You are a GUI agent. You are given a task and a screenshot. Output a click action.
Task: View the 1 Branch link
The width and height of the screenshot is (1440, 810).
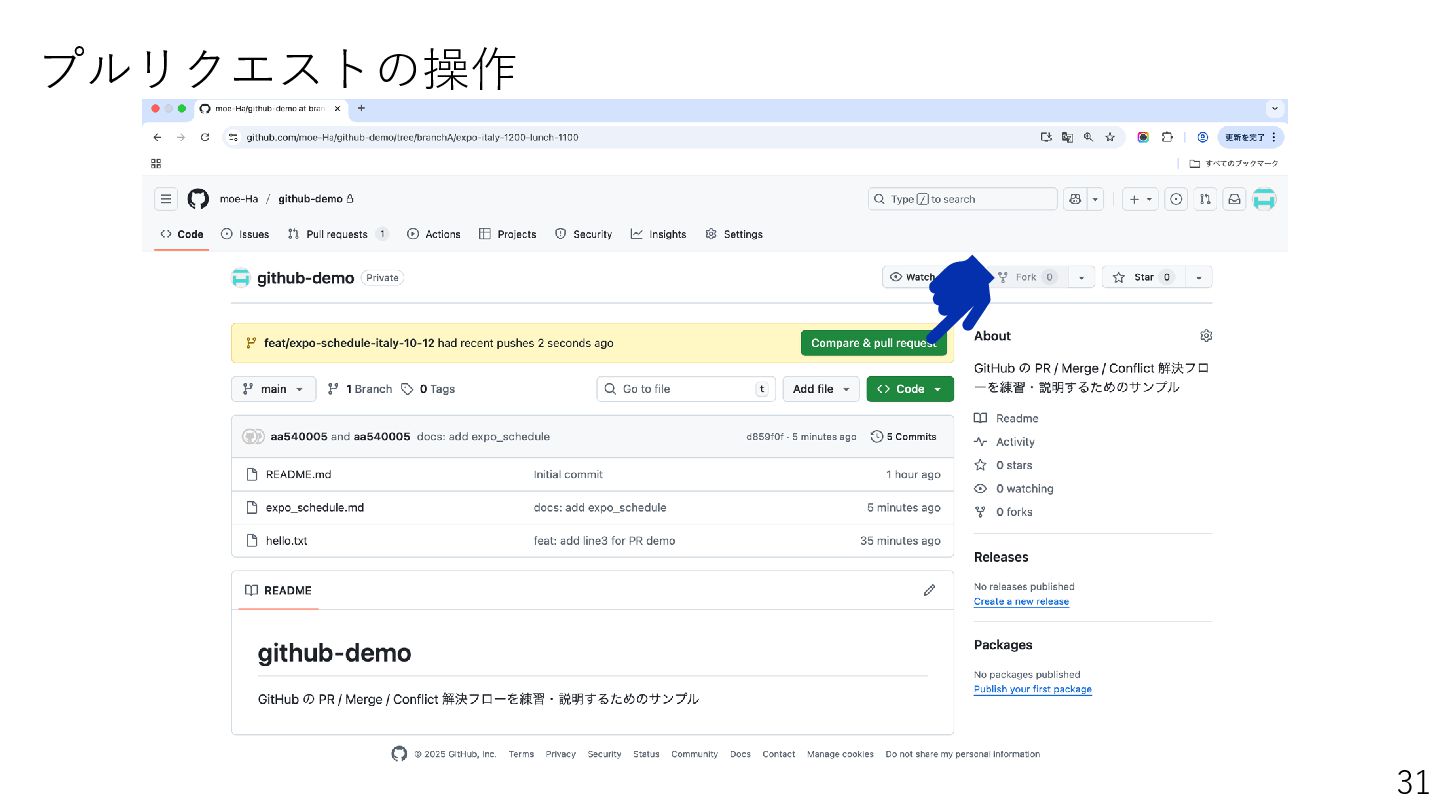click(x=360, y=389)
